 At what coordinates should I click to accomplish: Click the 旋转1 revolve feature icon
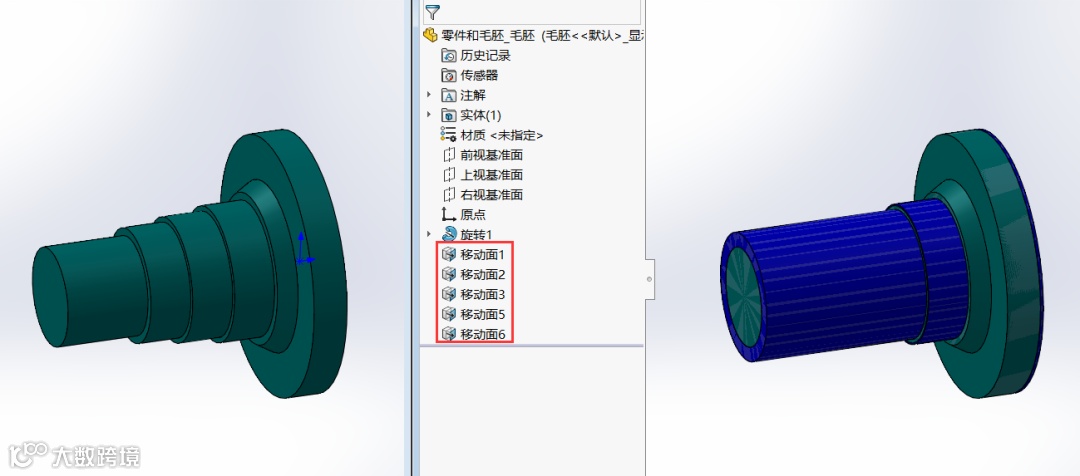coord(448,234)
